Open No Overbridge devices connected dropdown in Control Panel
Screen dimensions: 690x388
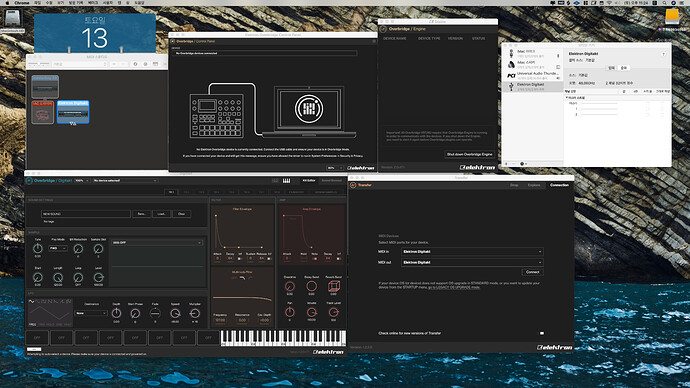264,53
